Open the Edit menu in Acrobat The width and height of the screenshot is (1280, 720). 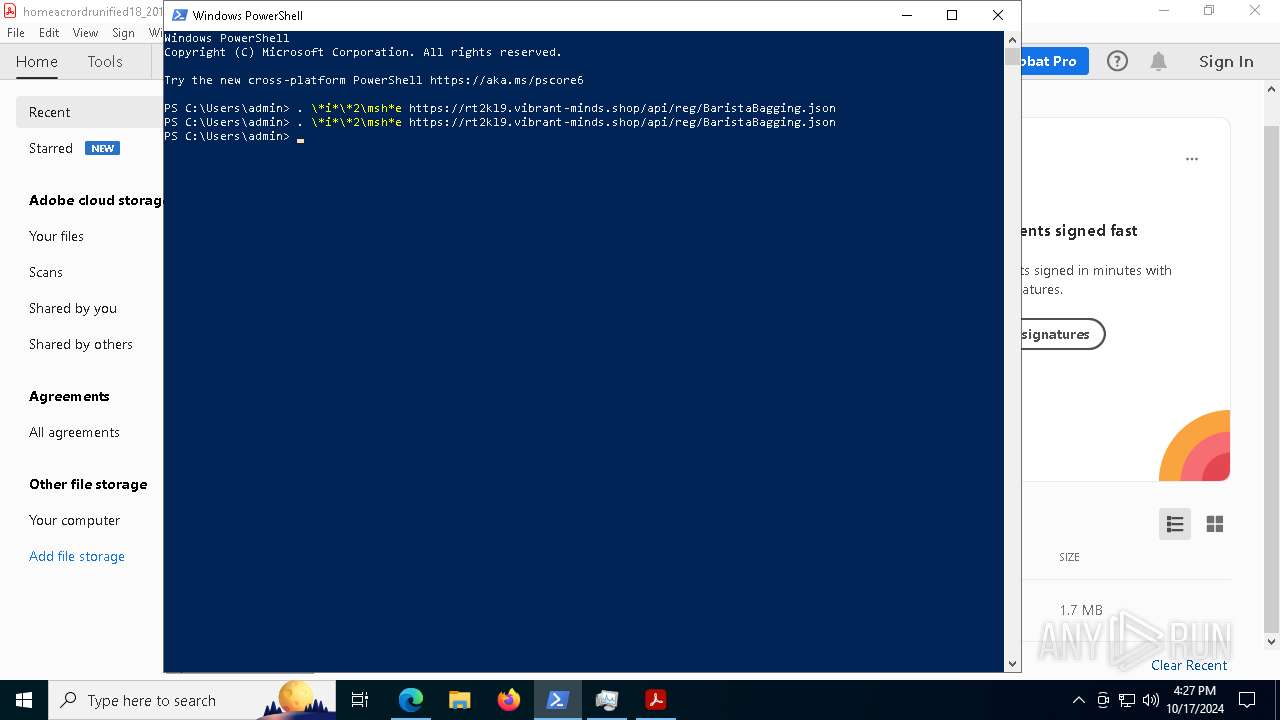click(49, 32)
